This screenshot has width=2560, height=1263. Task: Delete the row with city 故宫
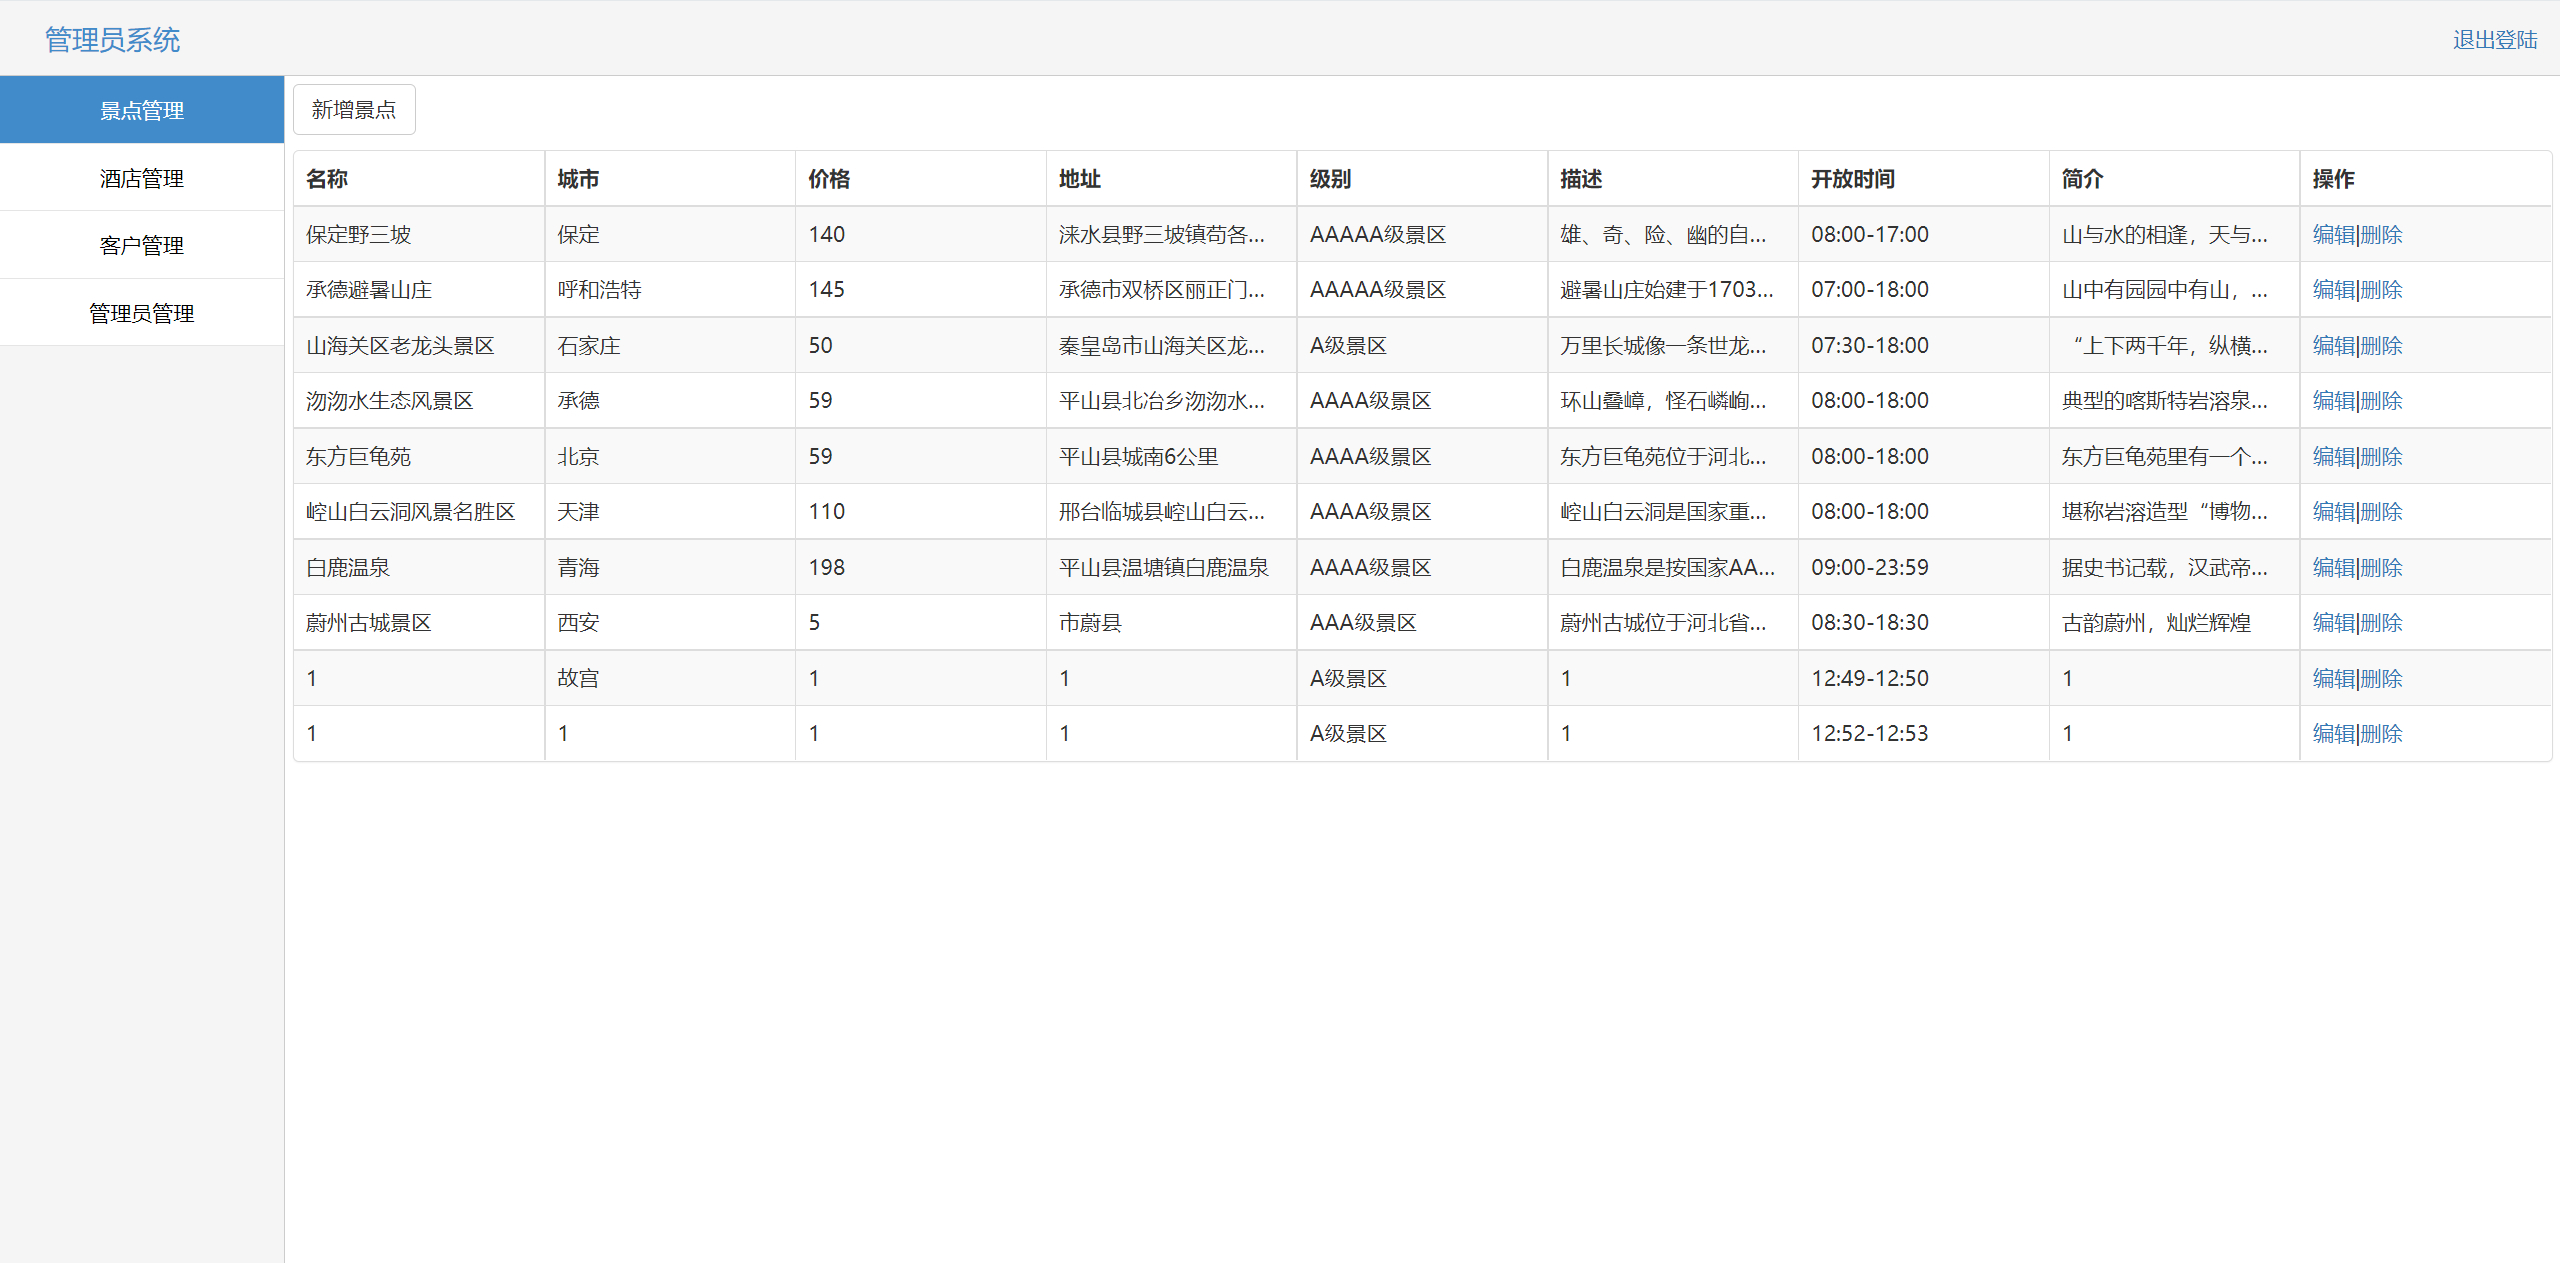click(2381, 679)
